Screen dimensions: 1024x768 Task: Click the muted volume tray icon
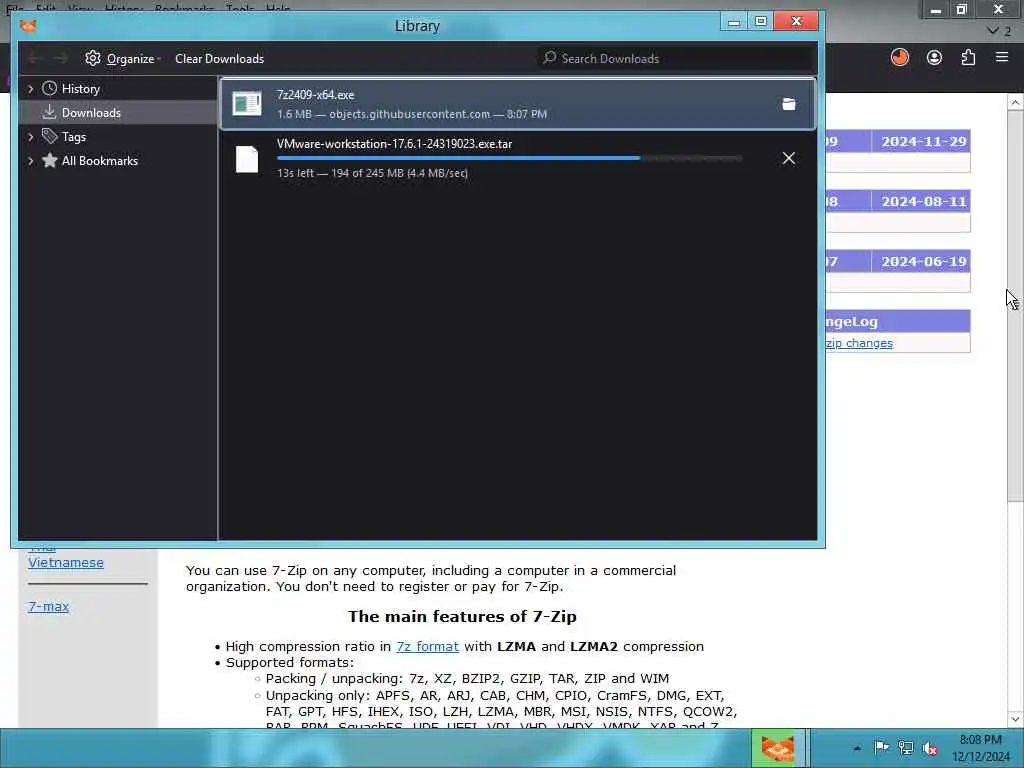click(x=930, y=748)
